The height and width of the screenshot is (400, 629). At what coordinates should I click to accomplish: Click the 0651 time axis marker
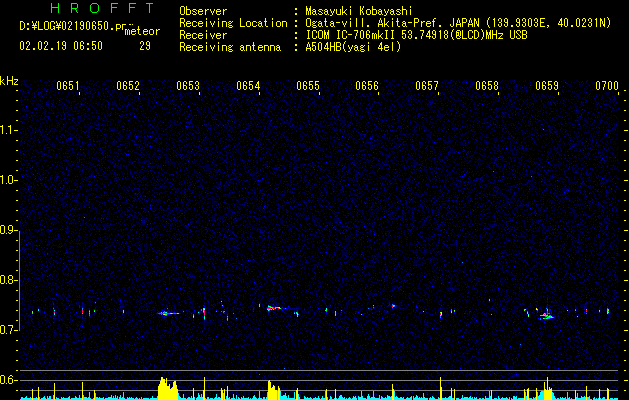coord(68,86)
